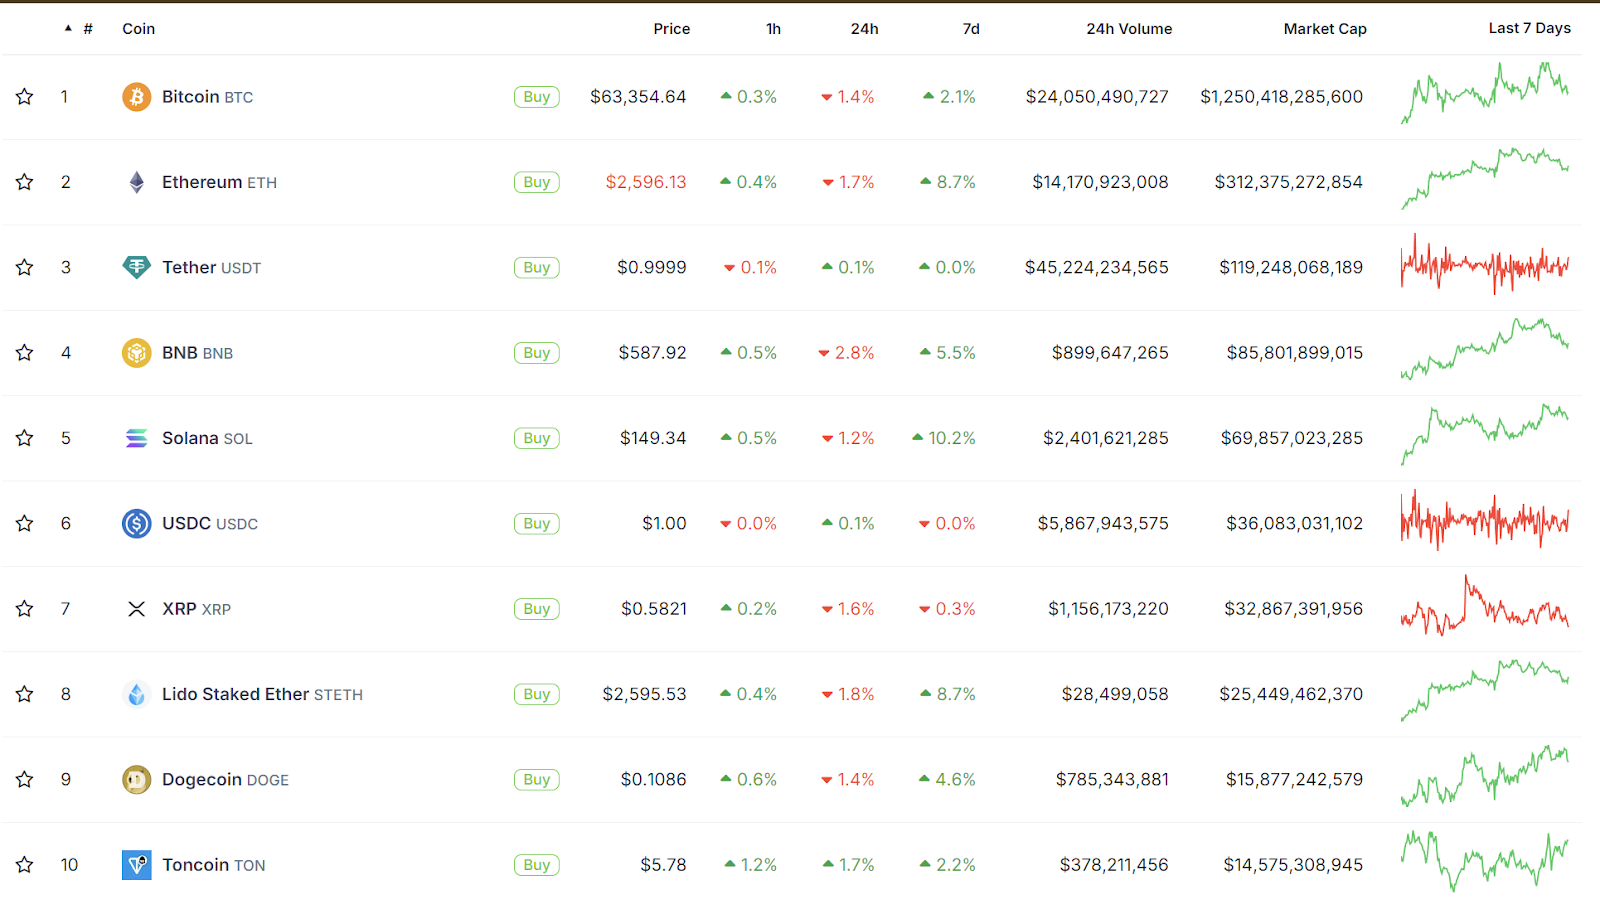Click Buy button for Ethereum
The width and height of the screenshot is (1600, 904).
[537, 182]
